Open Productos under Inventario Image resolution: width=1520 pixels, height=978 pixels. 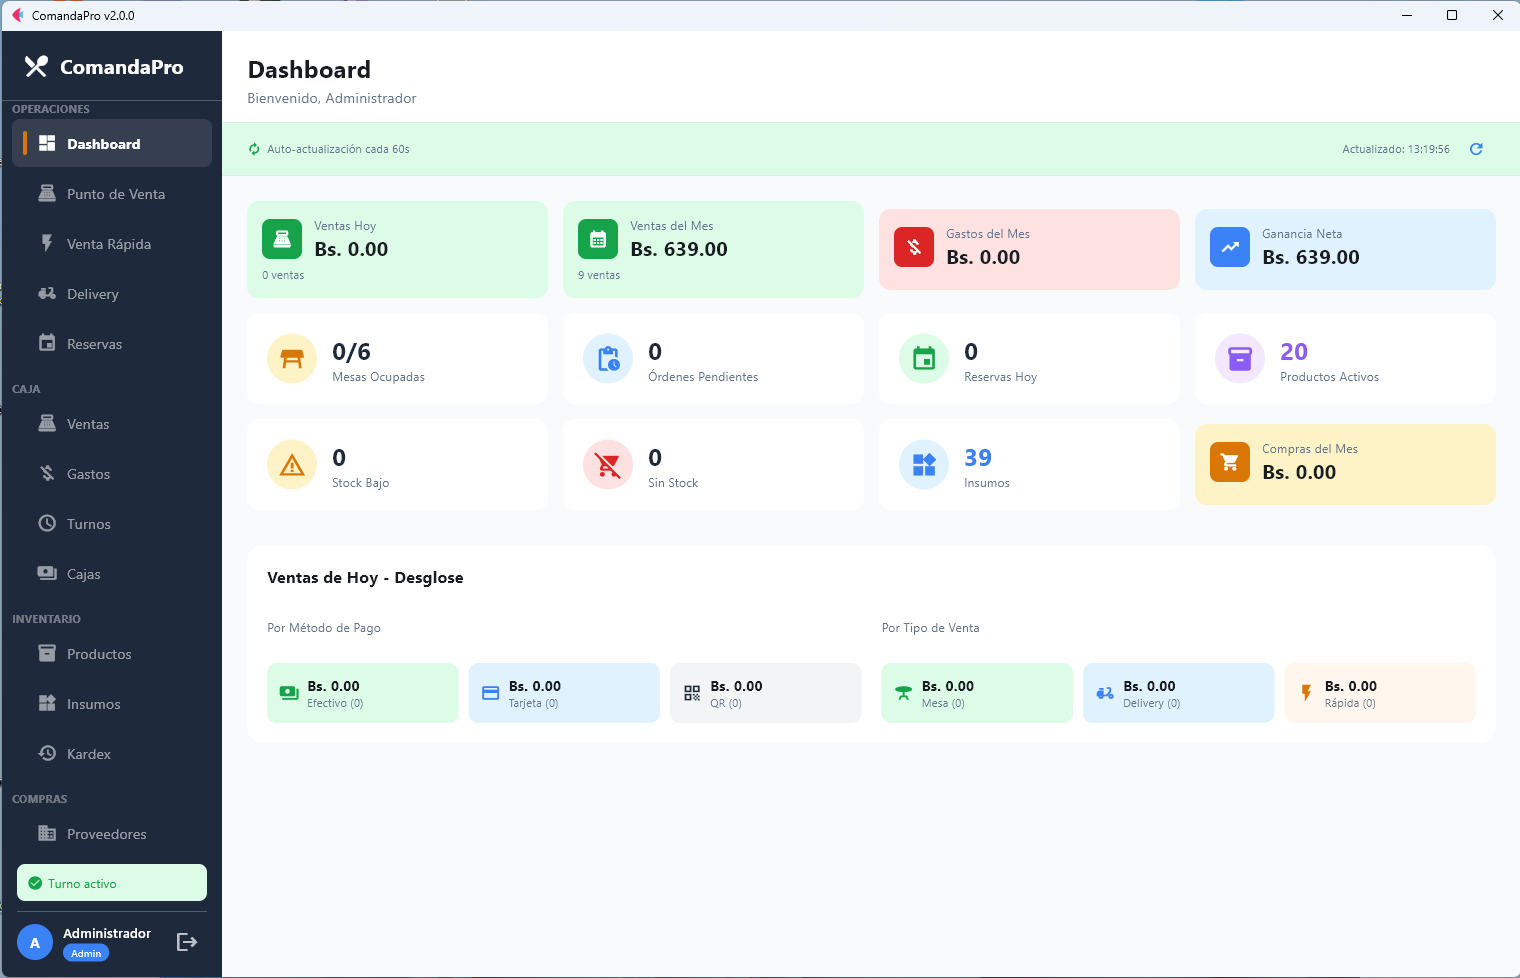click(x=112, y=653)
